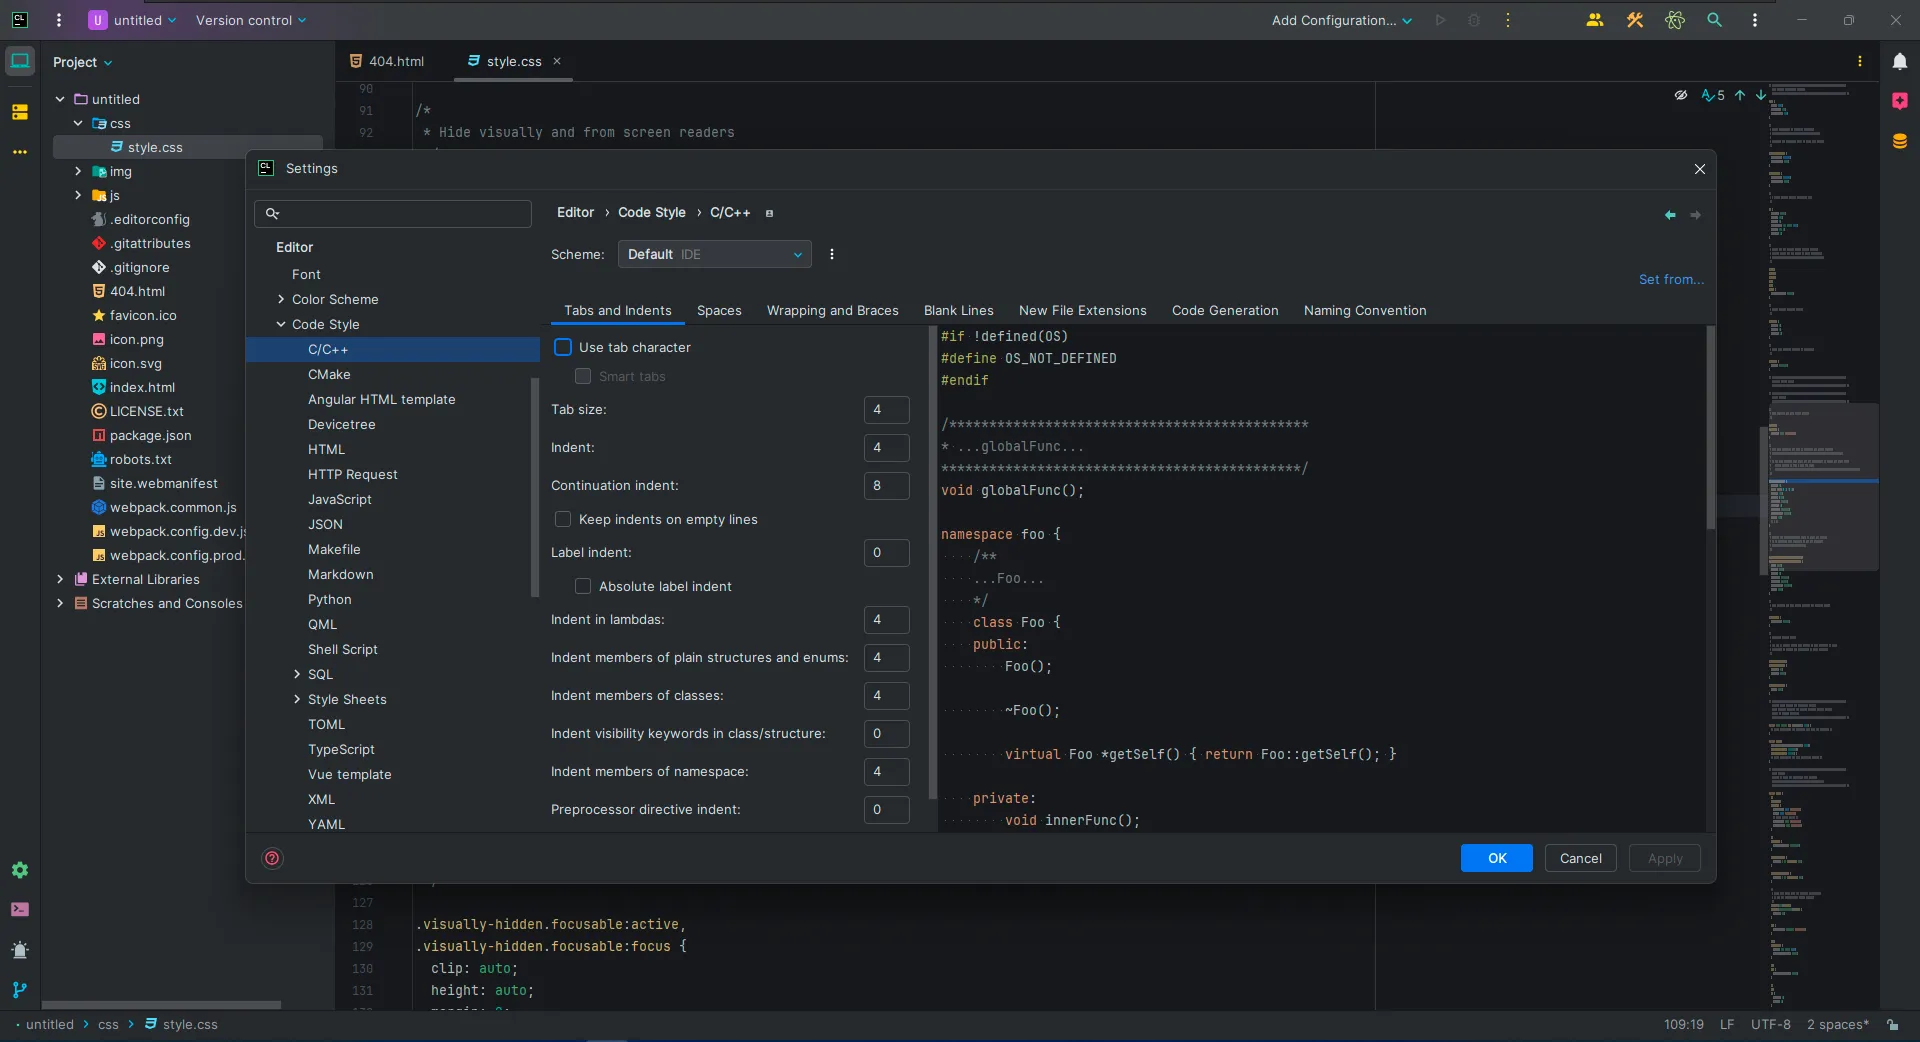Screen dimensions: 1920x1042
Task: Open the search everywhere magnifier icon
Action: [1714, 20]
